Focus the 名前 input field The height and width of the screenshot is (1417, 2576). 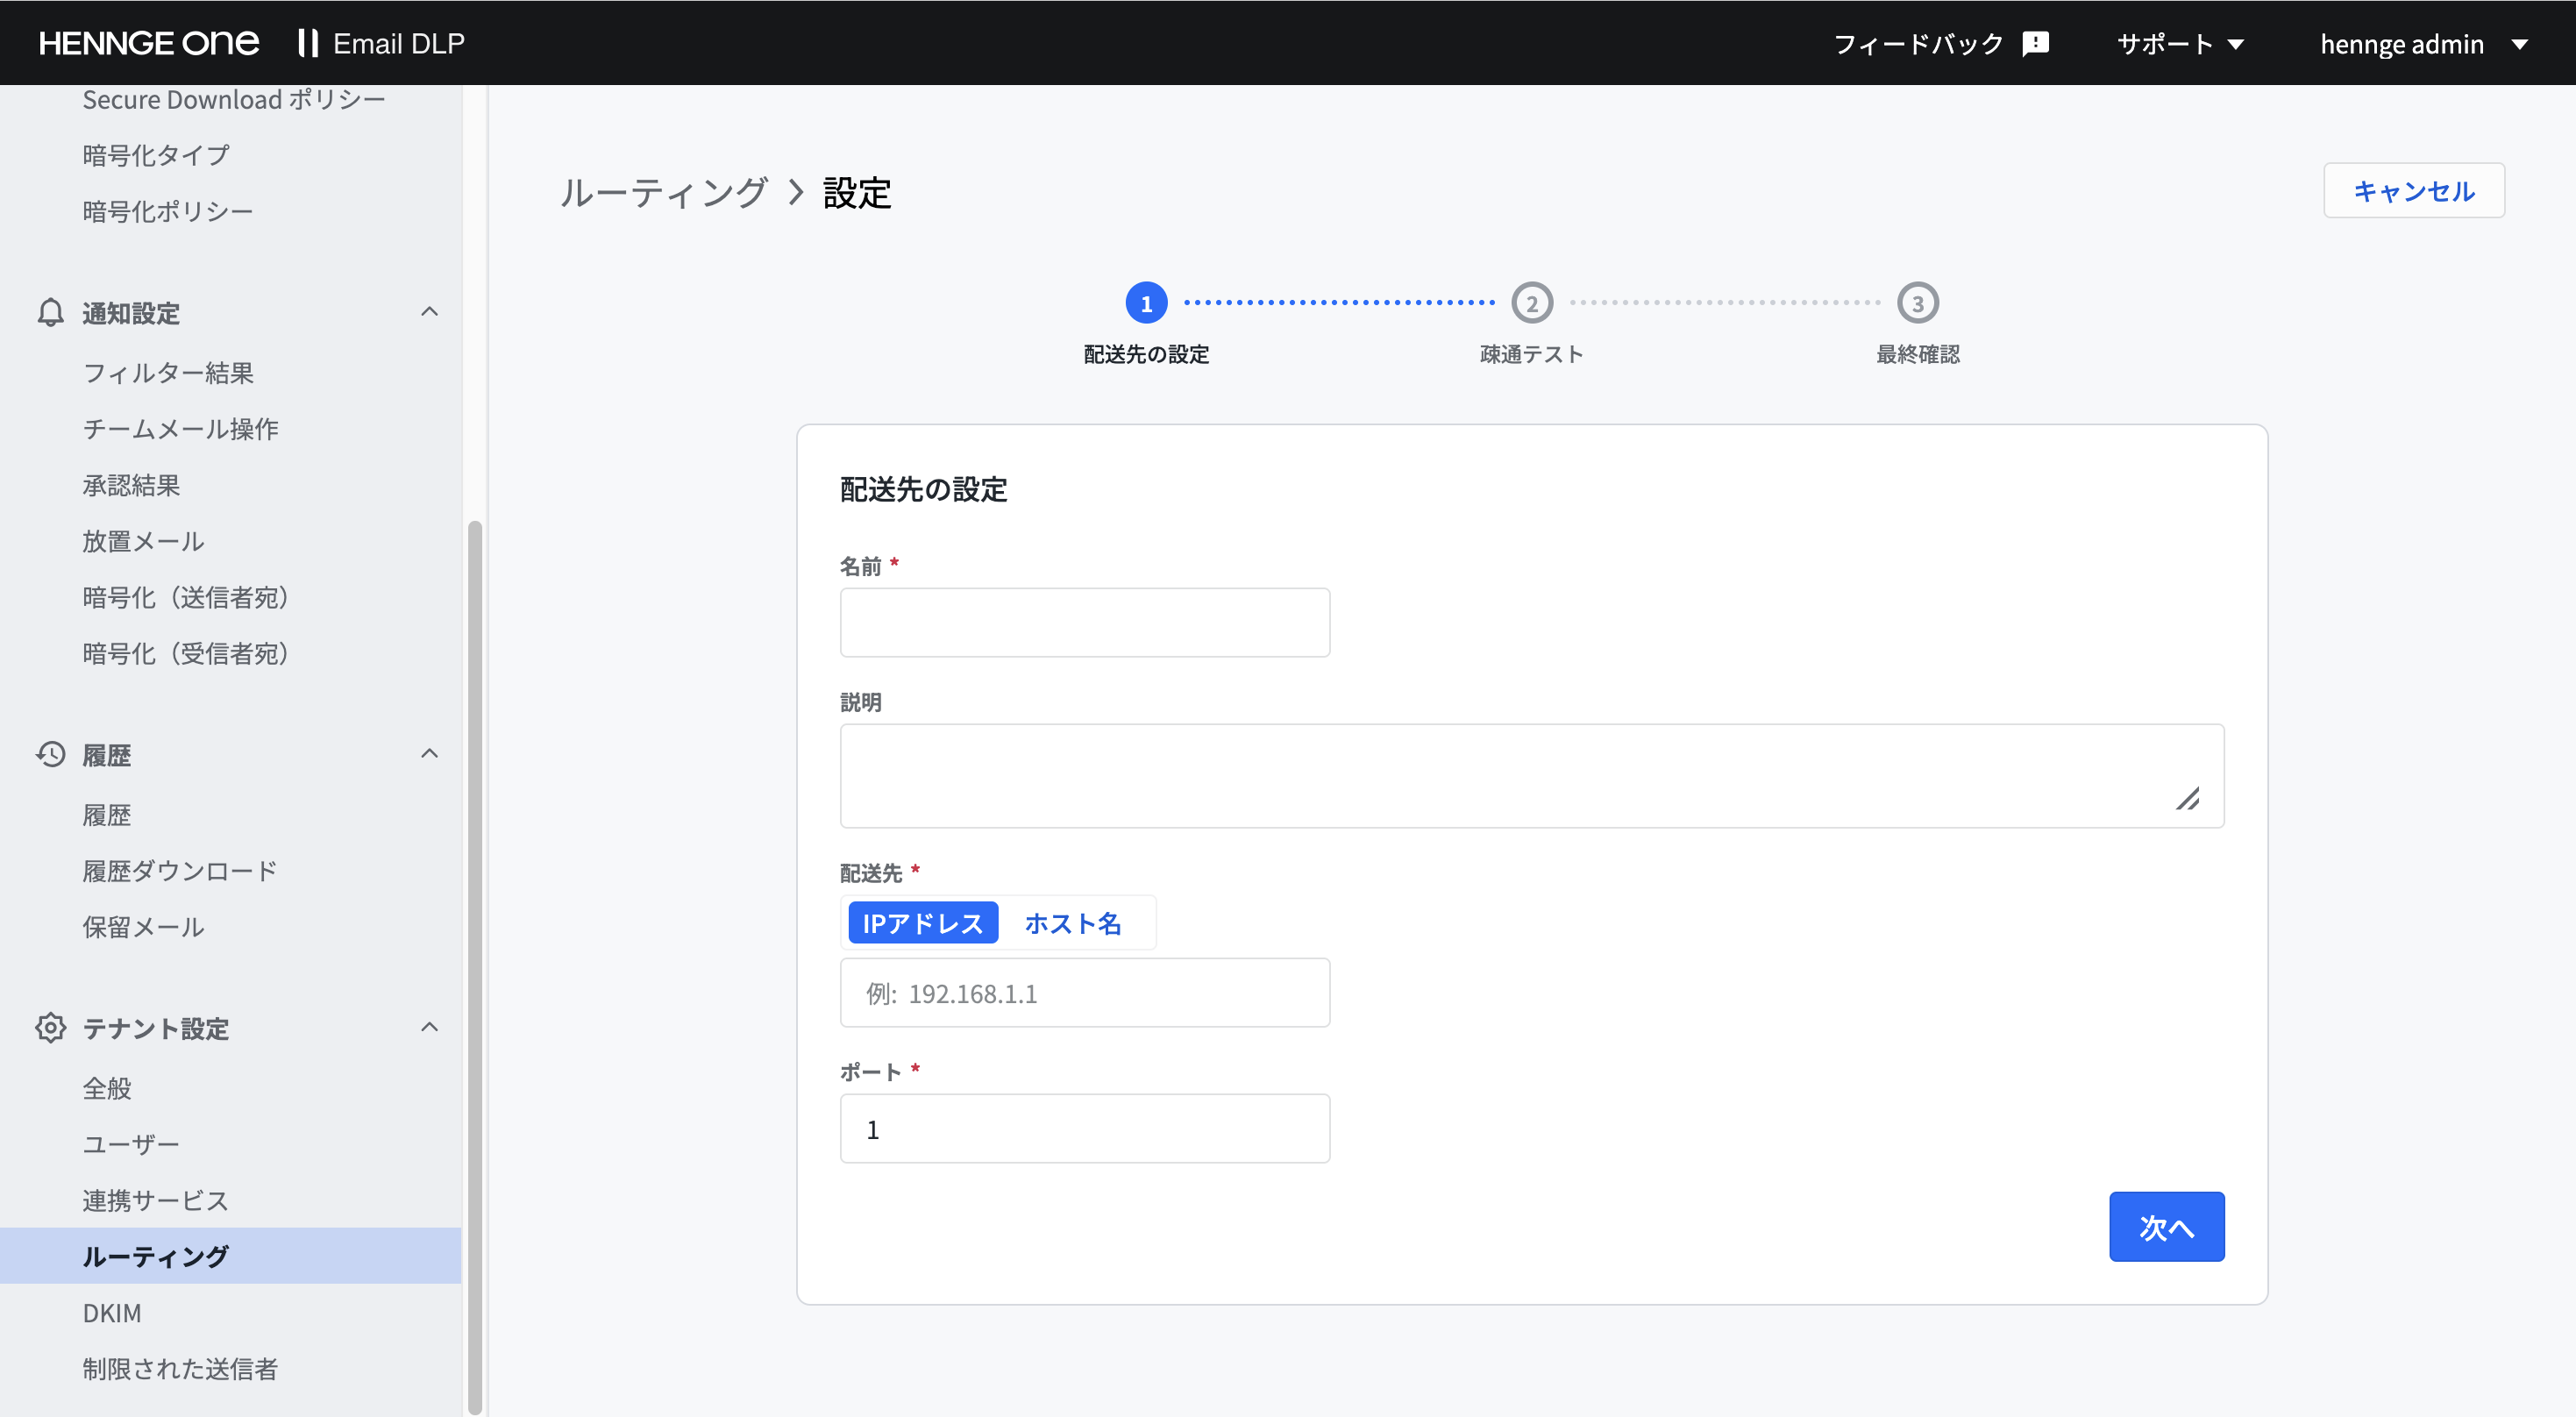click(1085, 622)
